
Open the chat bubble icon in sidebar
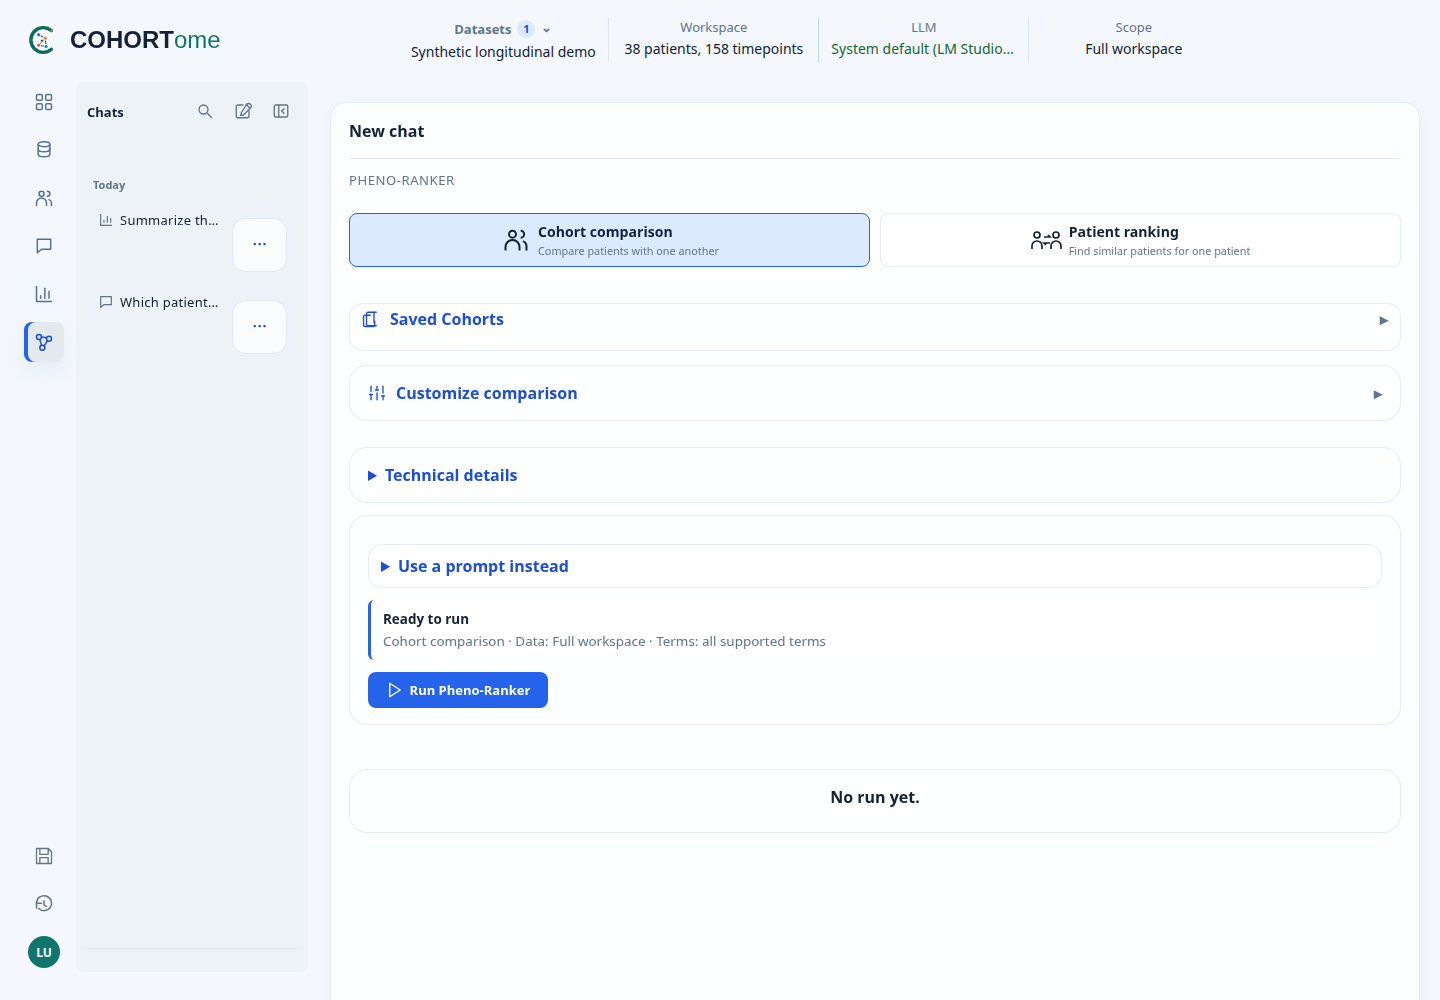44,246
